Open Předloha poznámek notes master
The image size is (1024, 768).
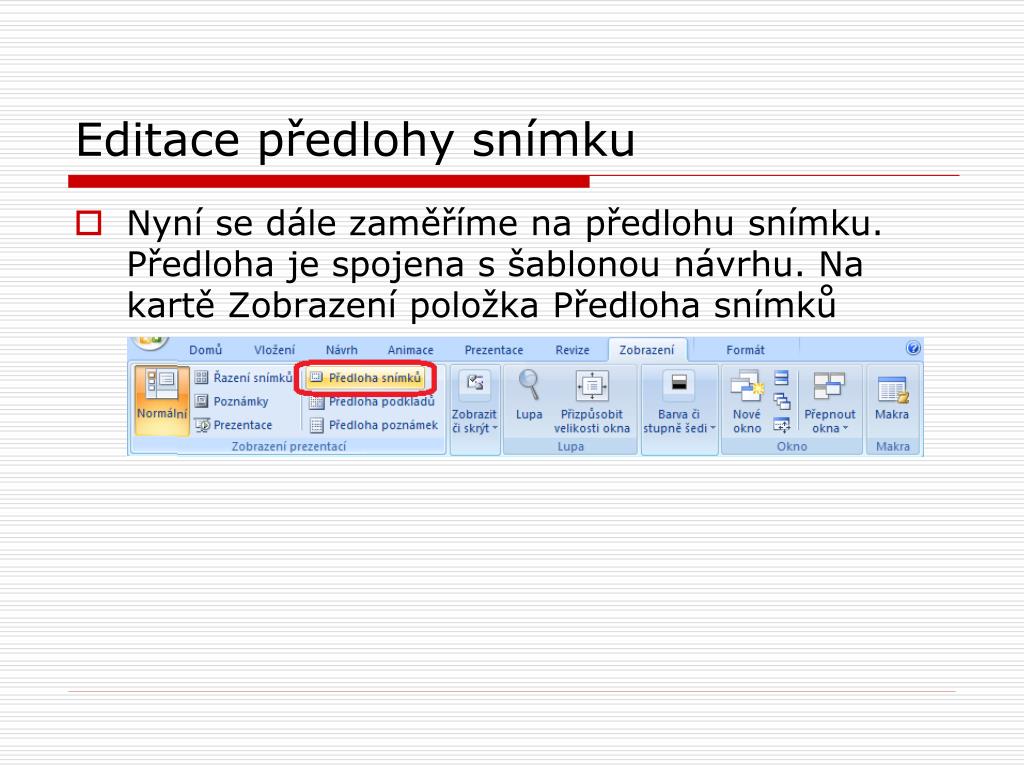coord(374,424)
